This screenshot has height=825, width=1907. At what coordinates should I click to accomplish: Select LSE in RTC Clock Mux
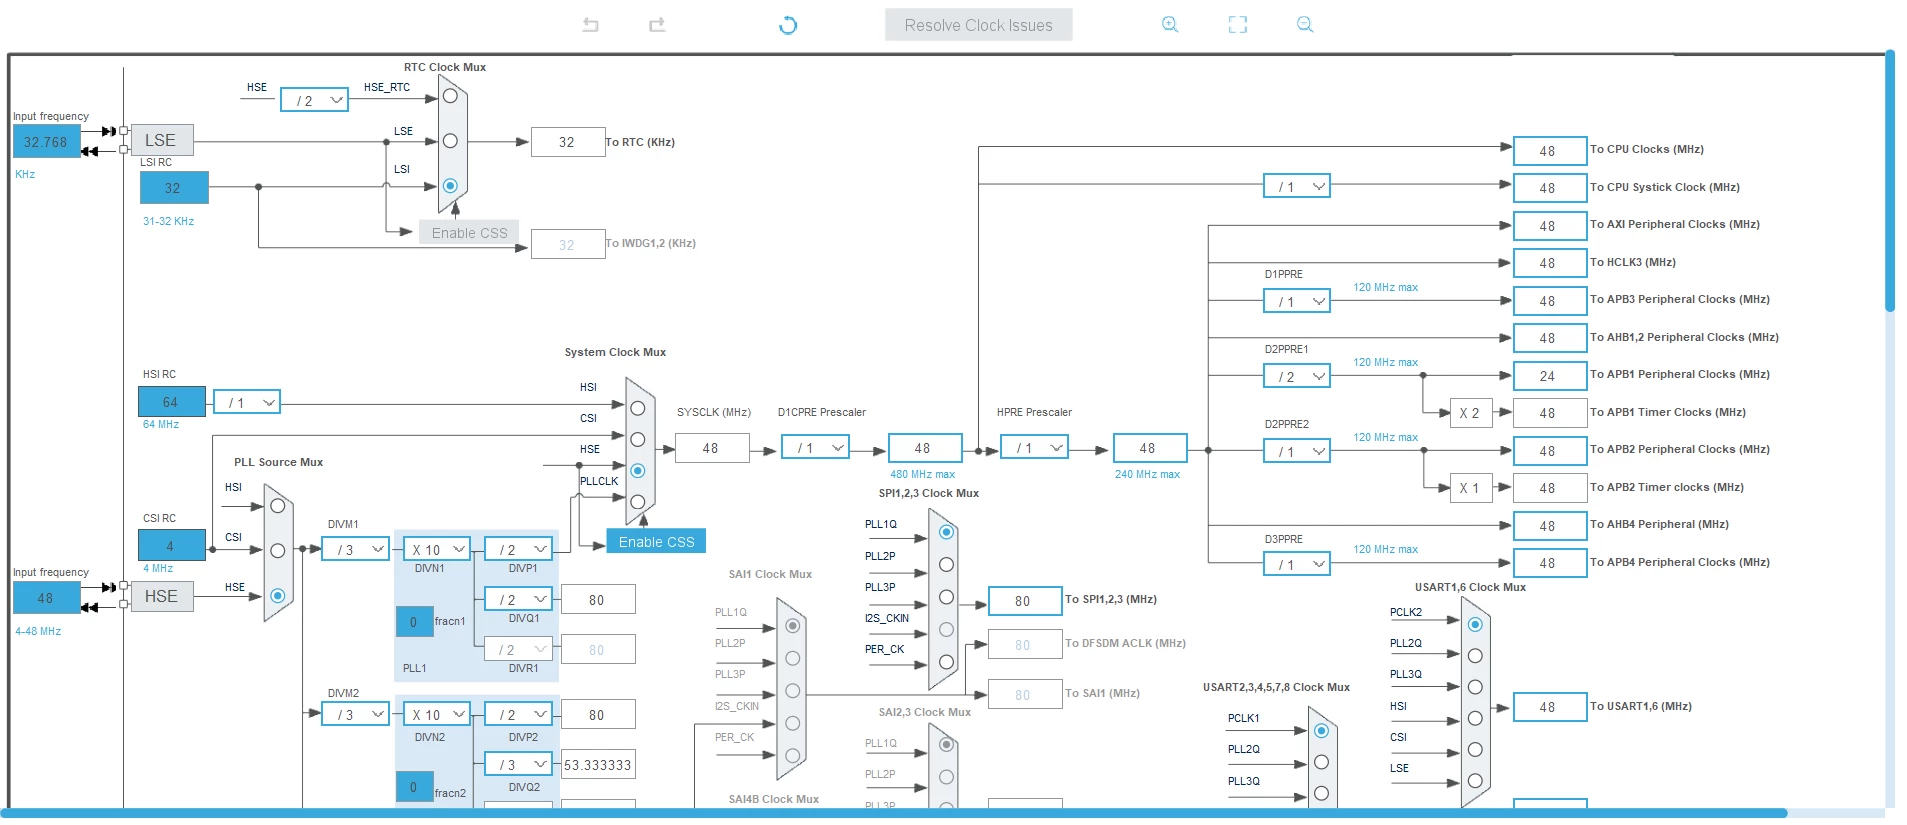450,141
